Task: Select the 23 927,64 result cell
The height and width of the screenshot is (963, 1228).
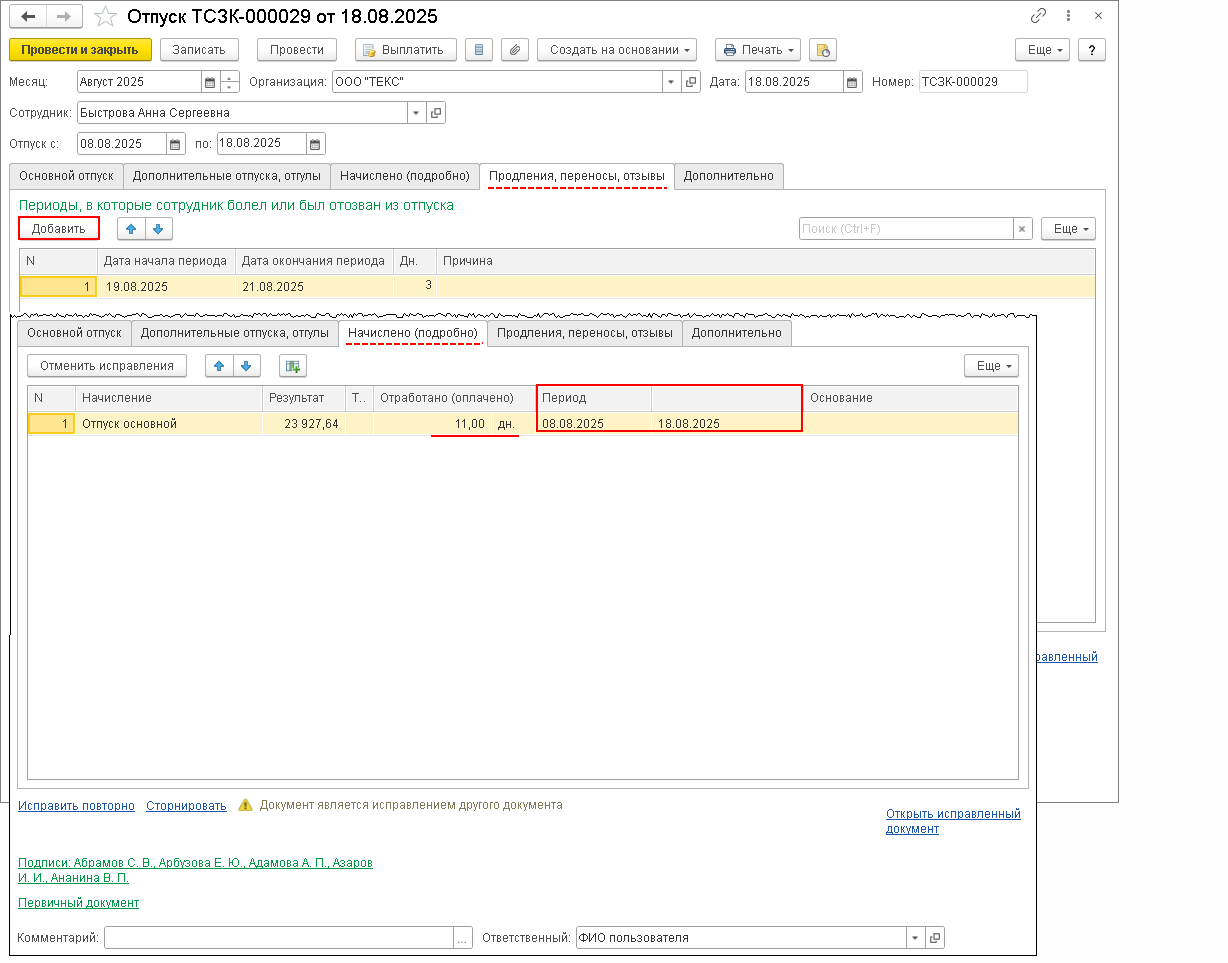Action: (303, 424)
